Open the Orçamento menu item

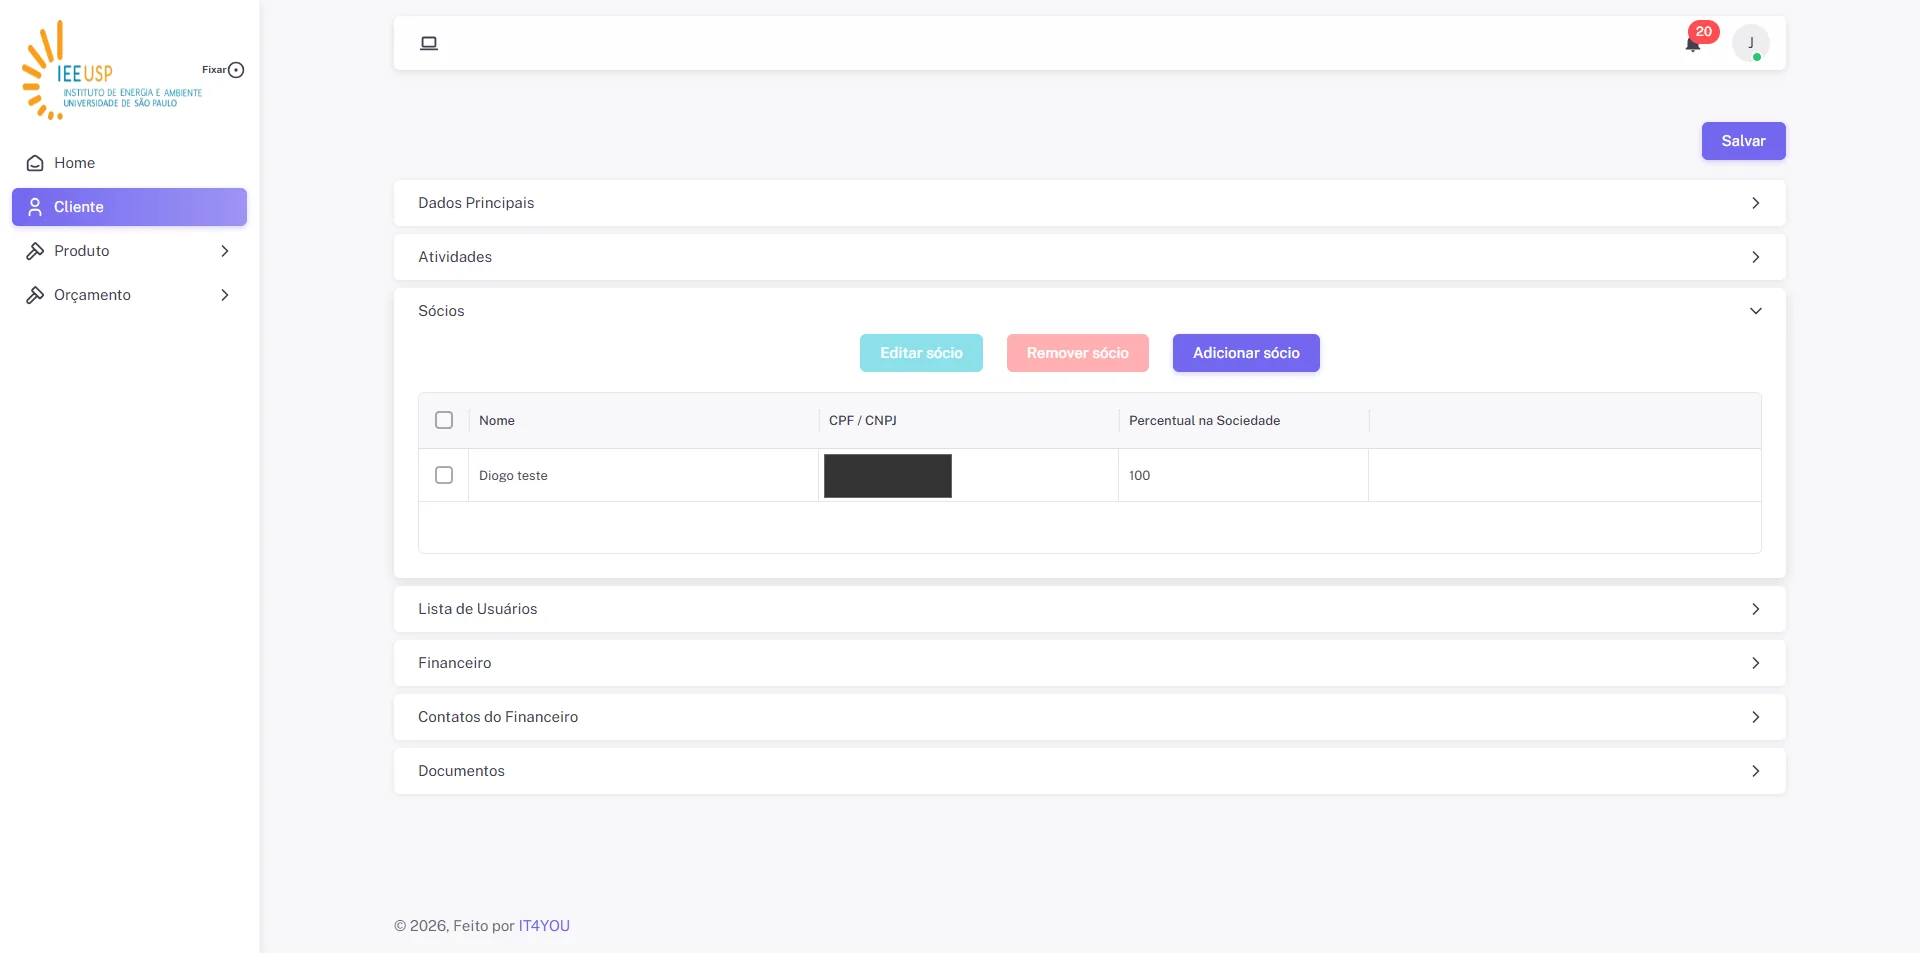tap(129, 295)
